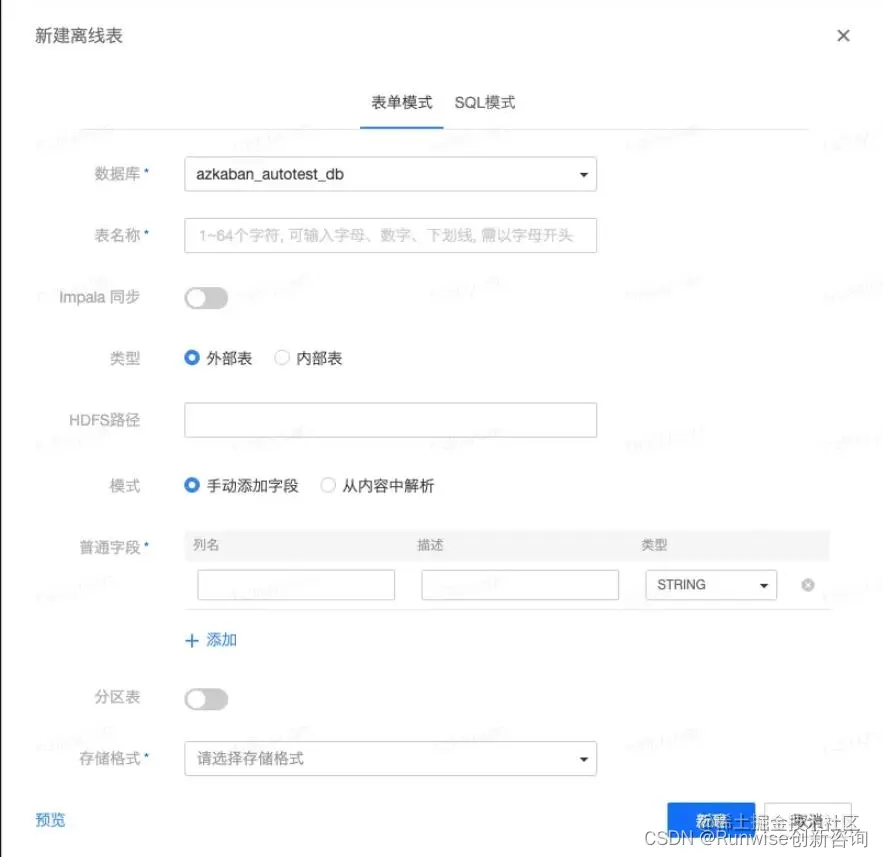Screen dimensions: 883x857
Task: Click the 表名称 input field
Action: point(390,235)
